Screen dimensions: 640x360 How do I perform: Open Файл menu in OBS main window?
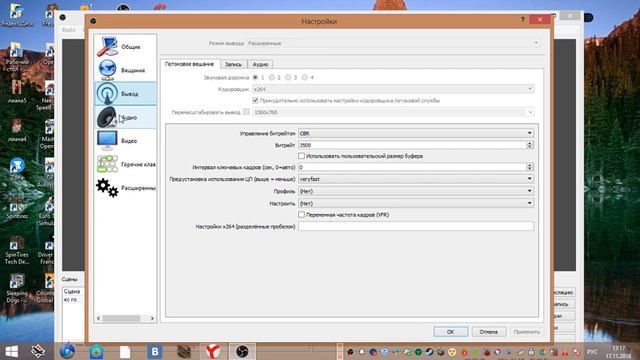[69, 30]
